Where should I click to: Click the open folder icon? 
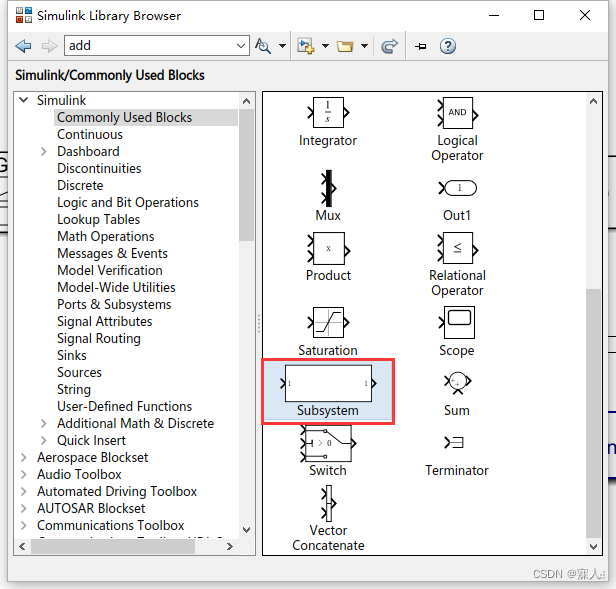tap(345, 46)
